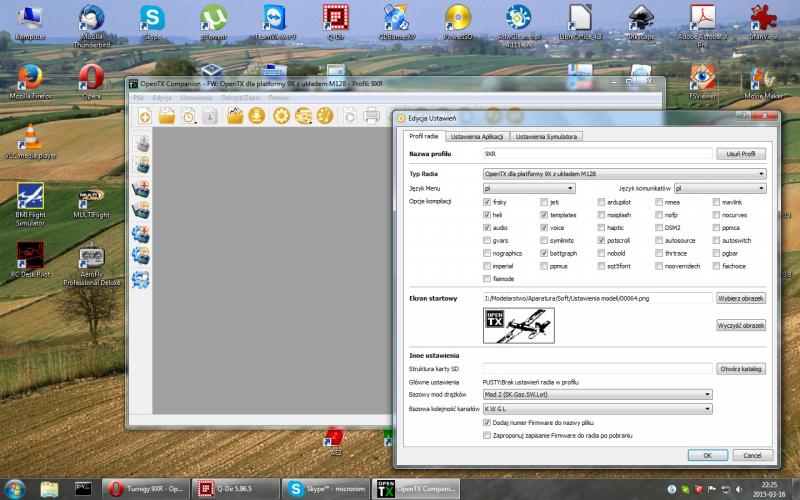This screenshot has width=800, height=500.
Task: Click the Skype taskbar button
Action: pos(322,488)
